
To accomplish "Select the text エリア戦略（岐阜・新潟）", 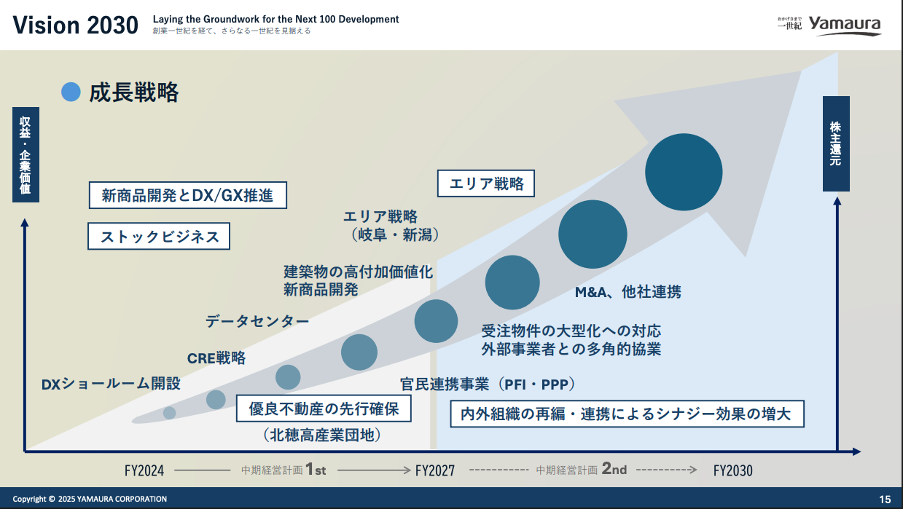I will 393,225.
